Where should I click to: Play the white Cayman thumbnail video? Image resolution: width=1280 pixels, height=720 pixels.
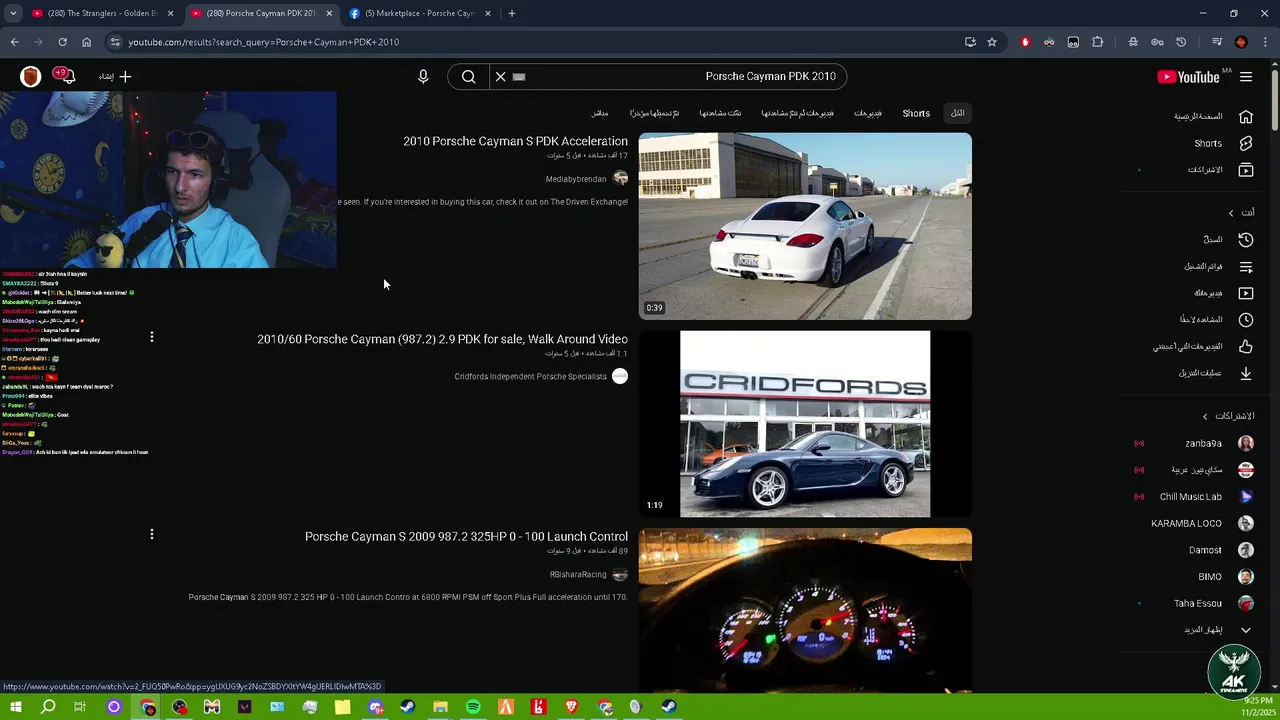[805, 226]
